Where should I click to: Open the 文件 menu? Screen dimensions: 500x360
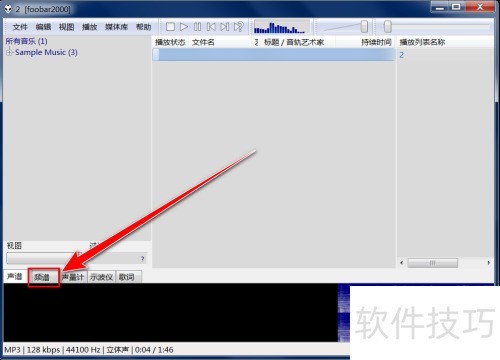coord(20,27)
